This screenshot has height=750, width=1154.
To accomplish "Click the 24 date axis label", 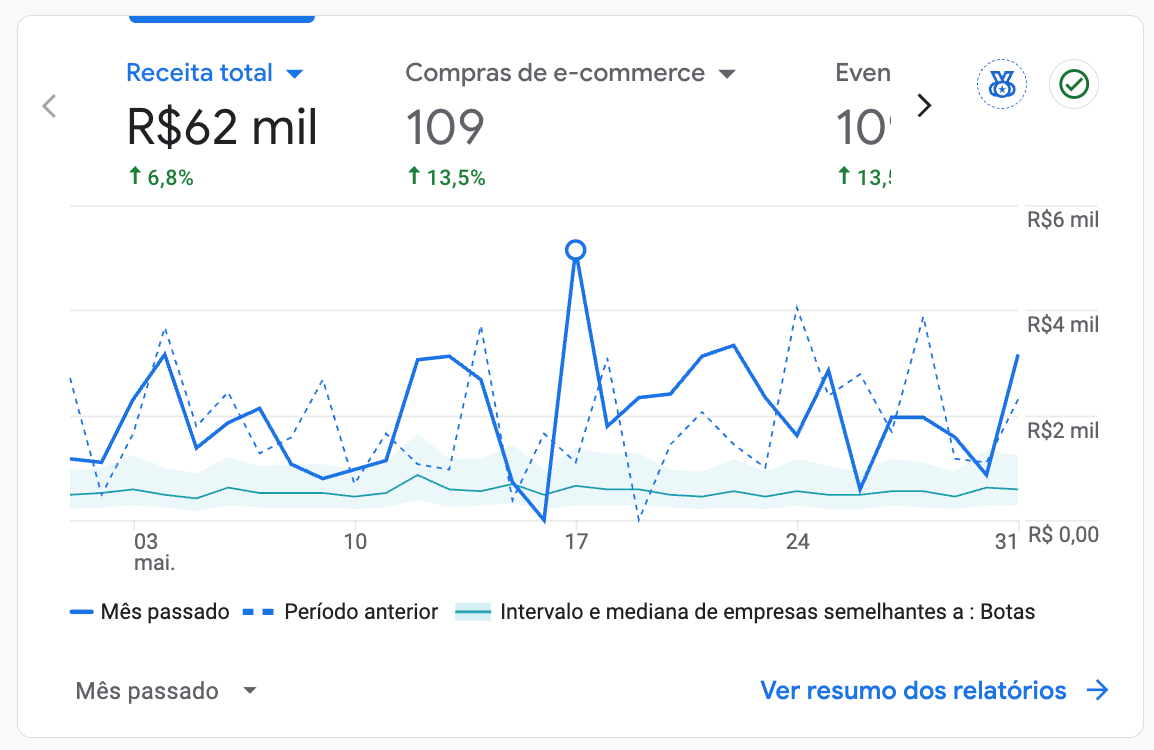I will tap(797, 542).
